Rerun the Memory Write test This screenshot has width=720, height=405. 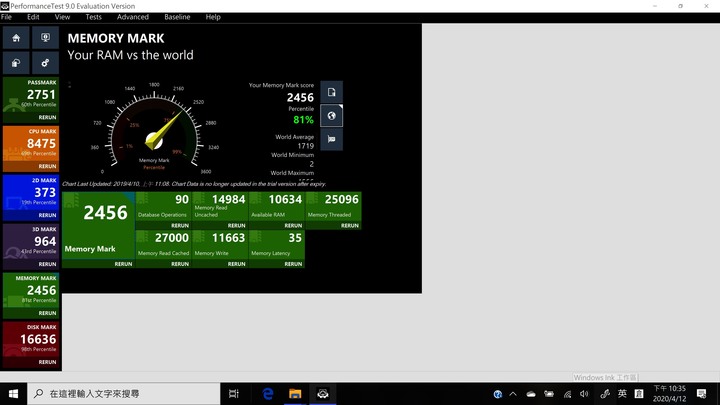coord(236,264)
